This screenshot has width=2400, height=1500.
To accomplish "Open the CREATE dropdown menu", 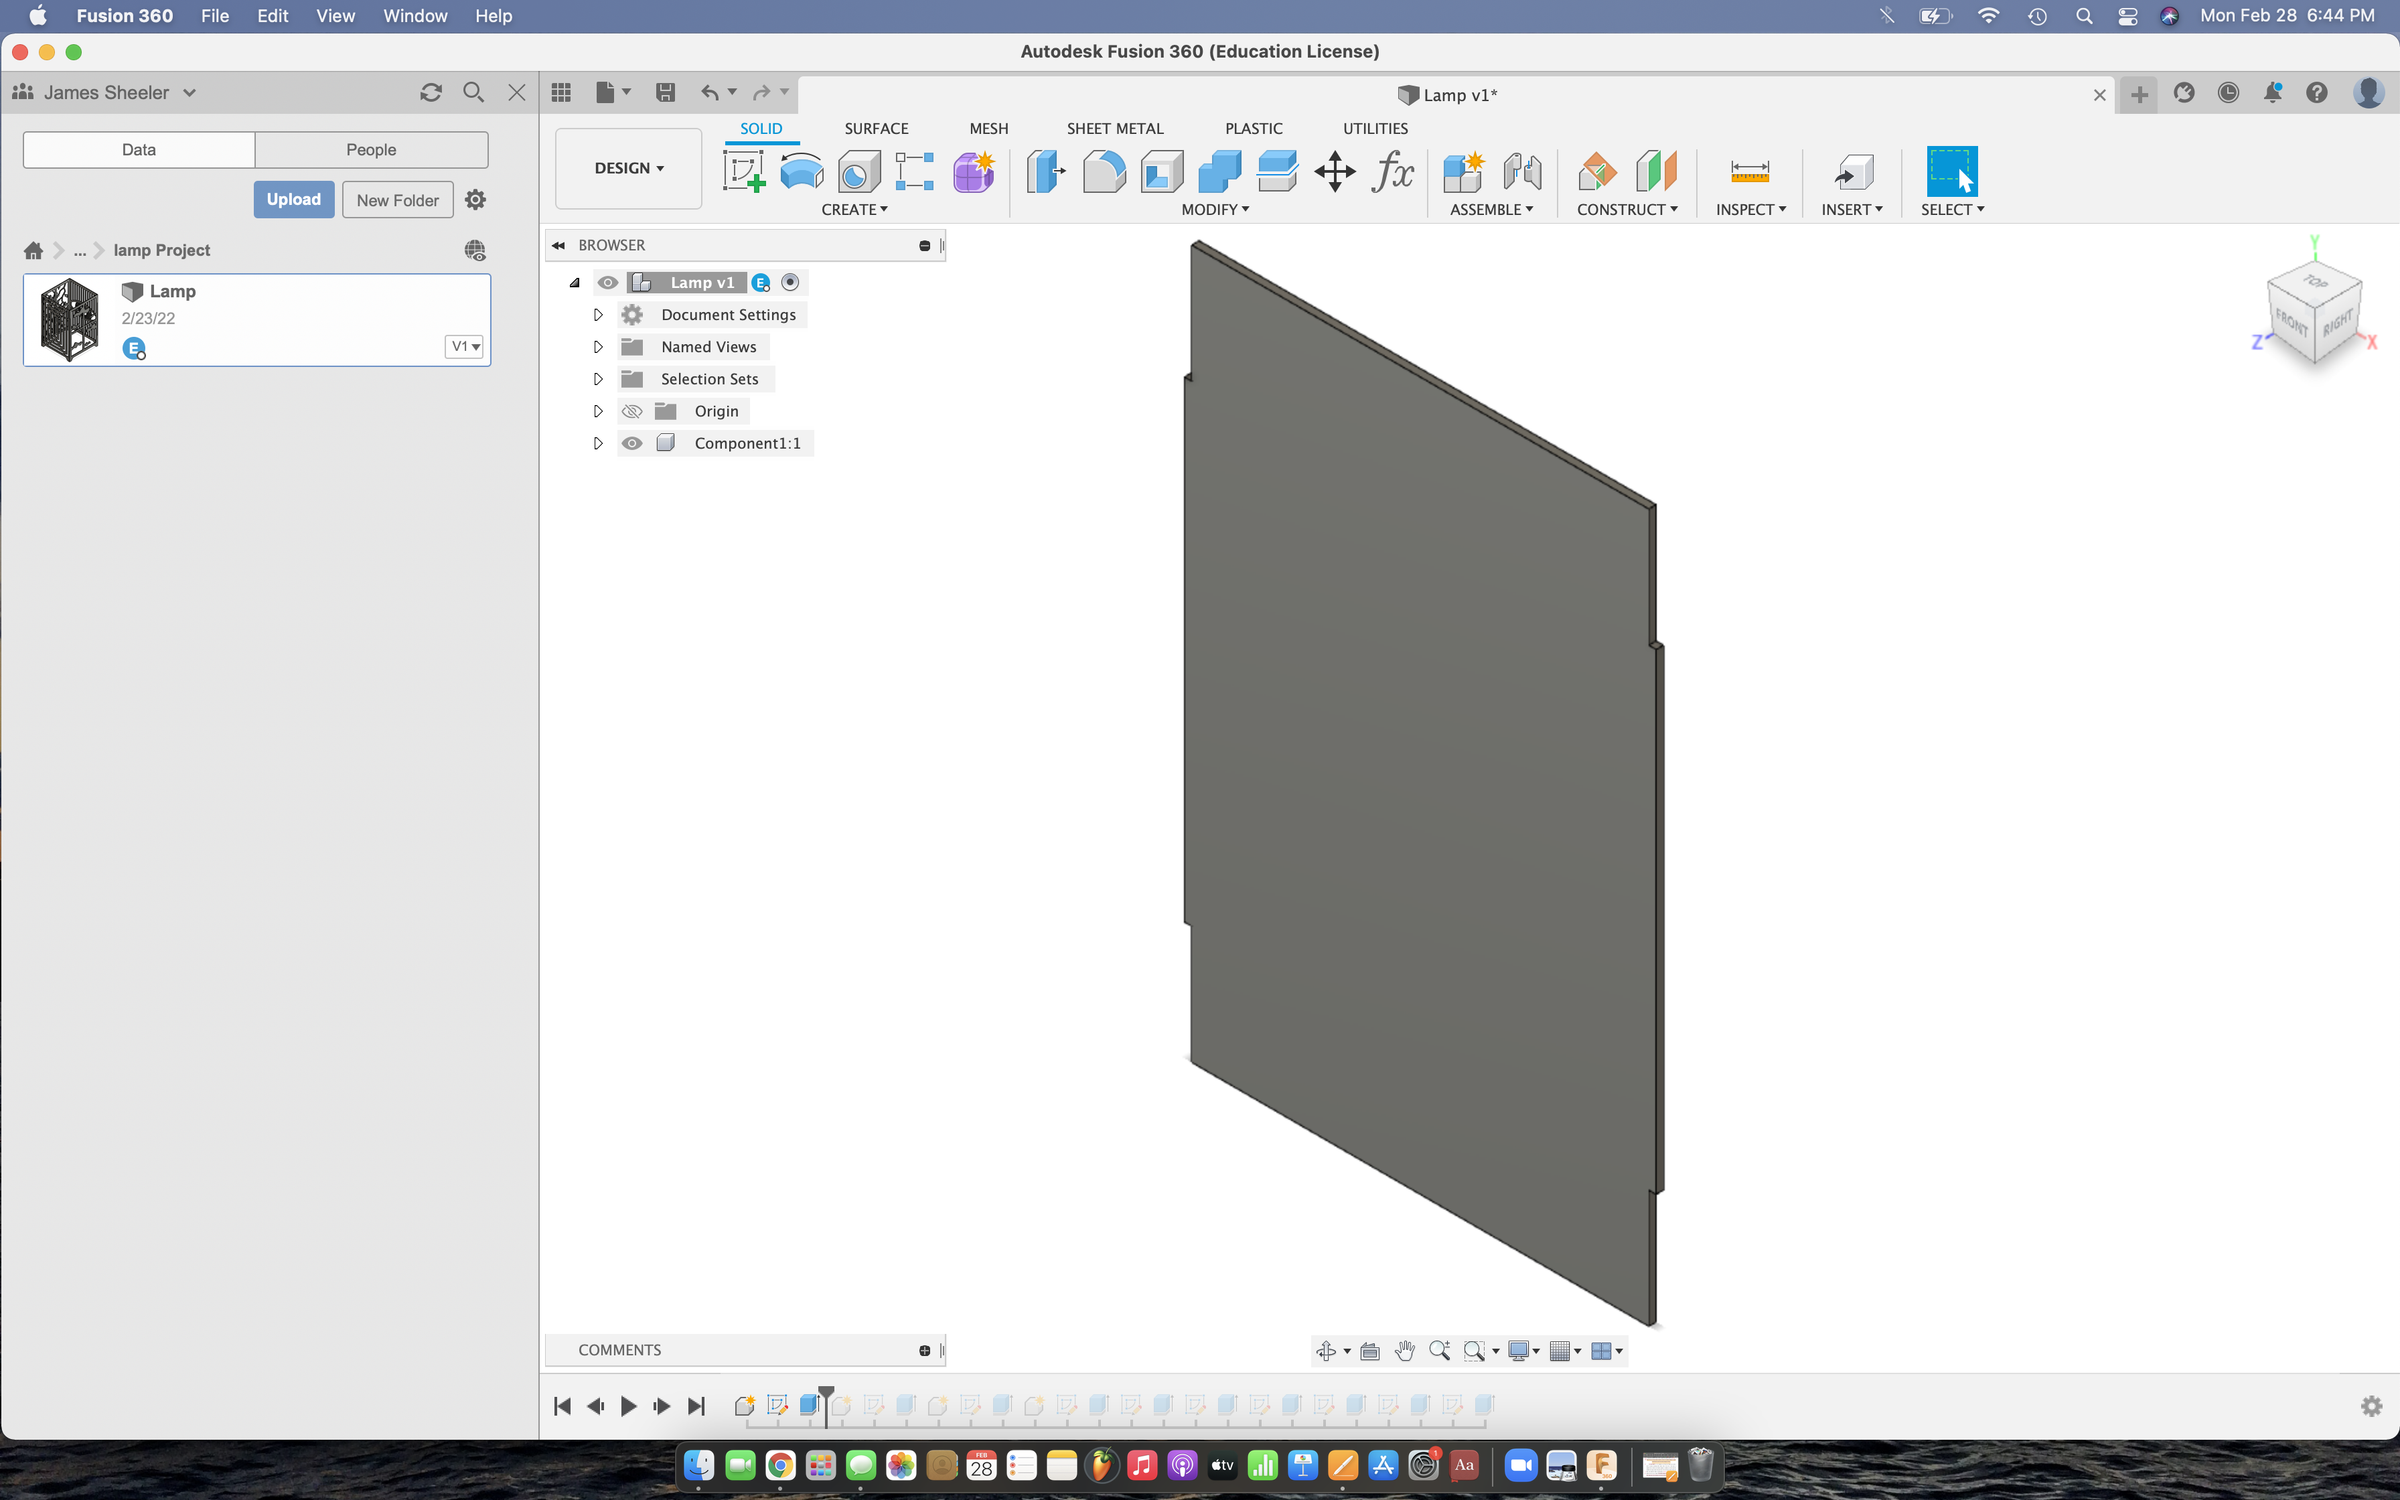I will (855, 209).
